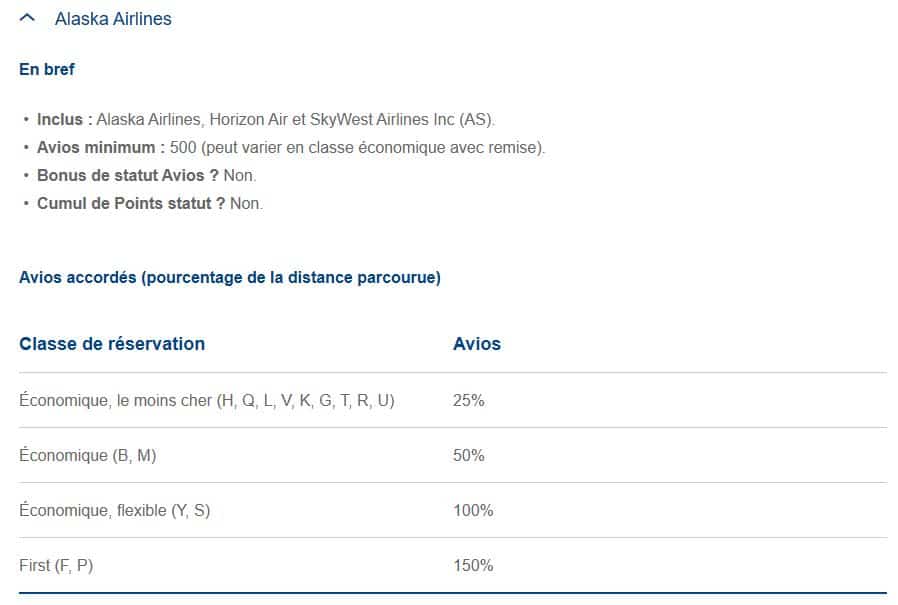Click the 50% Avios value

[468, 456]
